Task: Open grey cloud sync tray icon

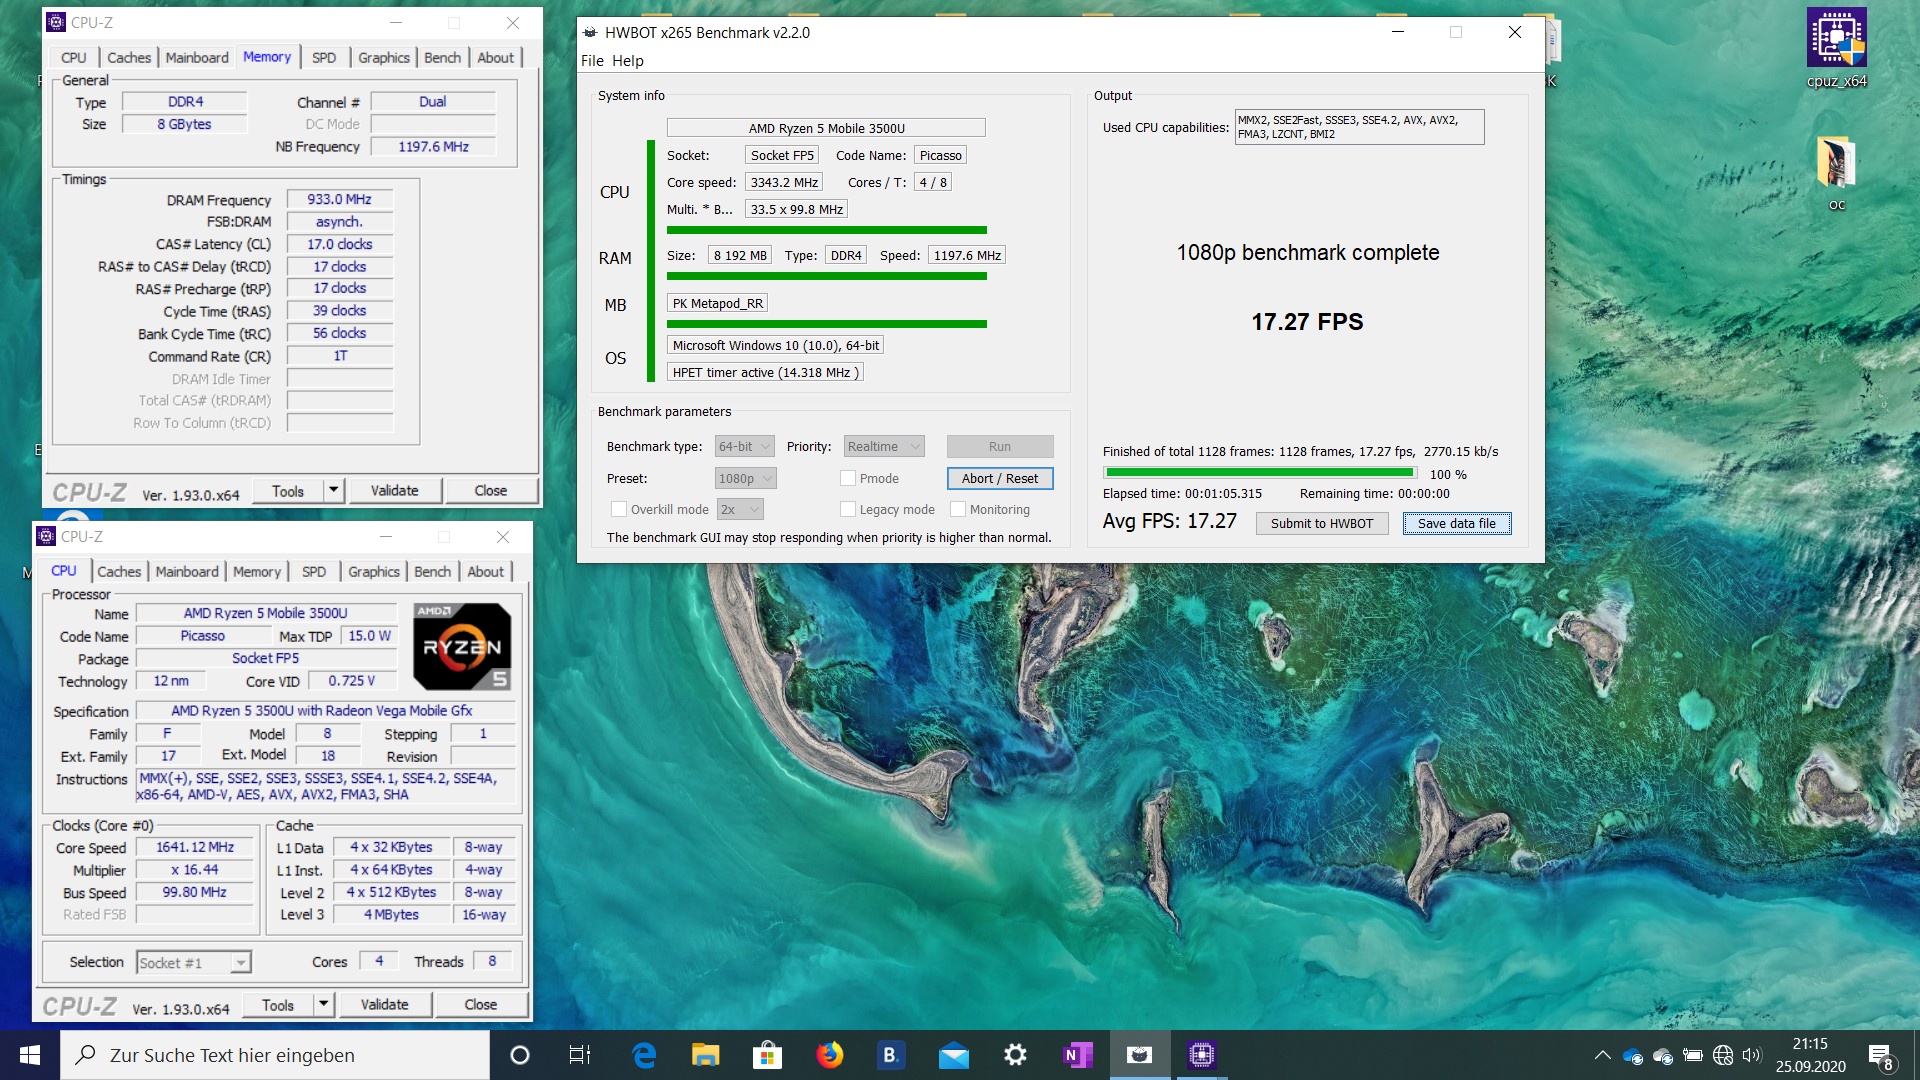Action: (1663, 1055)
